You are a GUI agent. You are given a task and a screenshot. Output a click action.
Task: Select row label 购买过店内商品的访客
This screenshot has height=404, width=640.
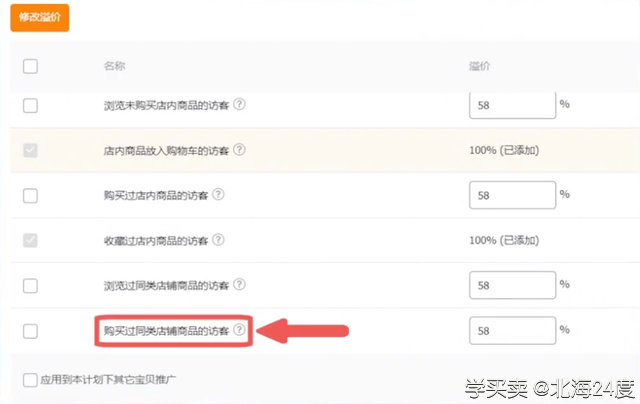(156, 196)
